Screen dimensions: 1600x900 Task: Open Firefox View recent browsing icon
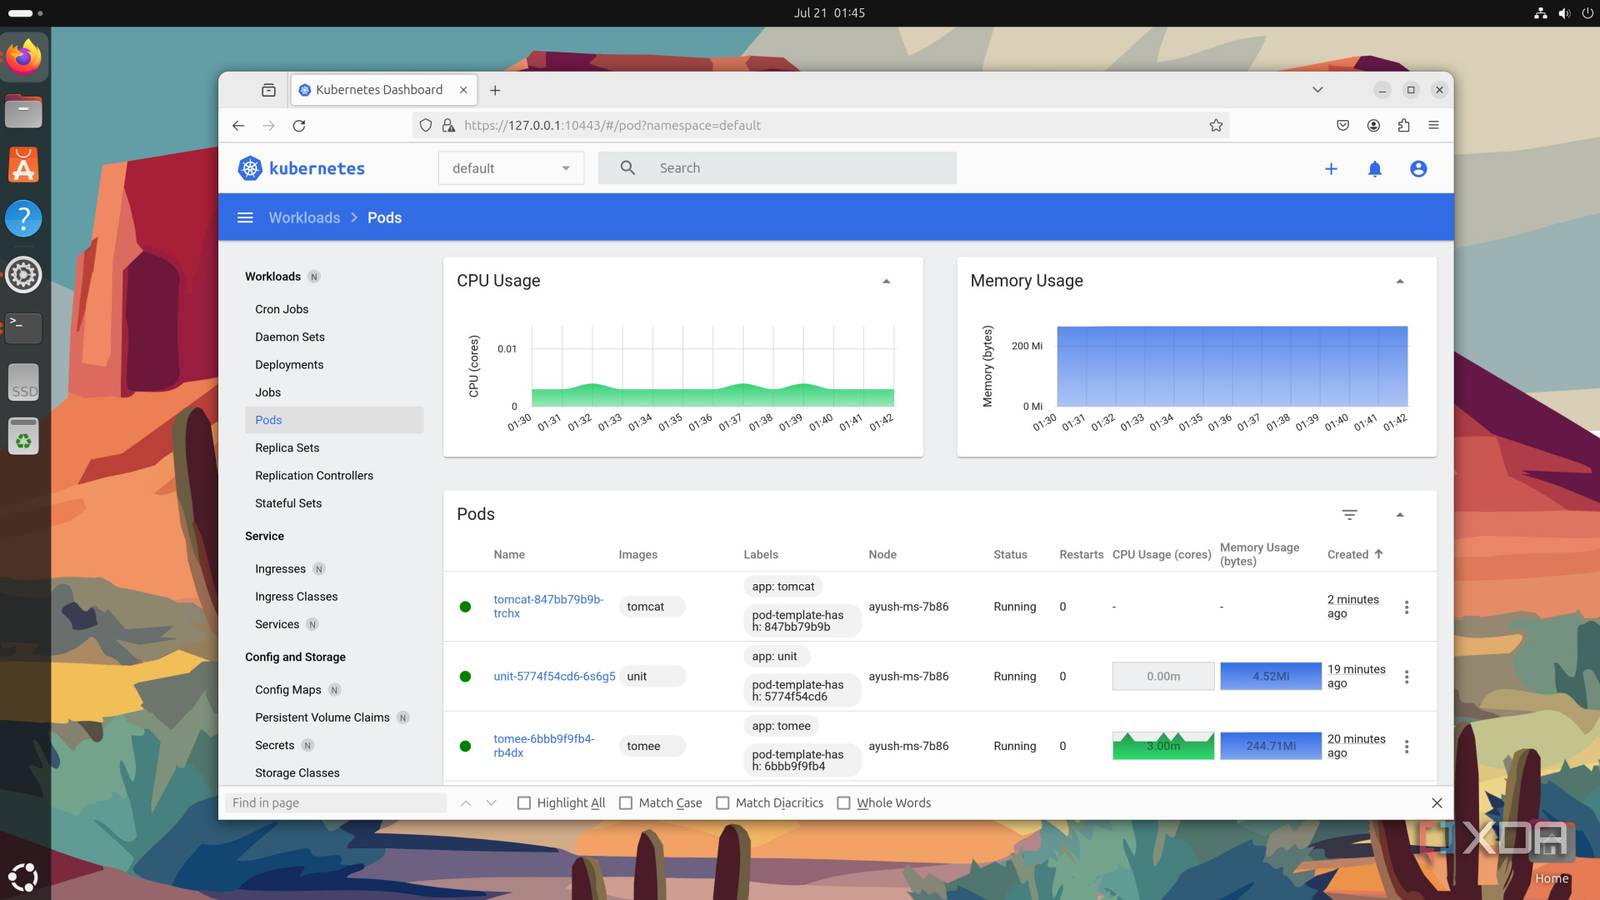pos(268,90)
